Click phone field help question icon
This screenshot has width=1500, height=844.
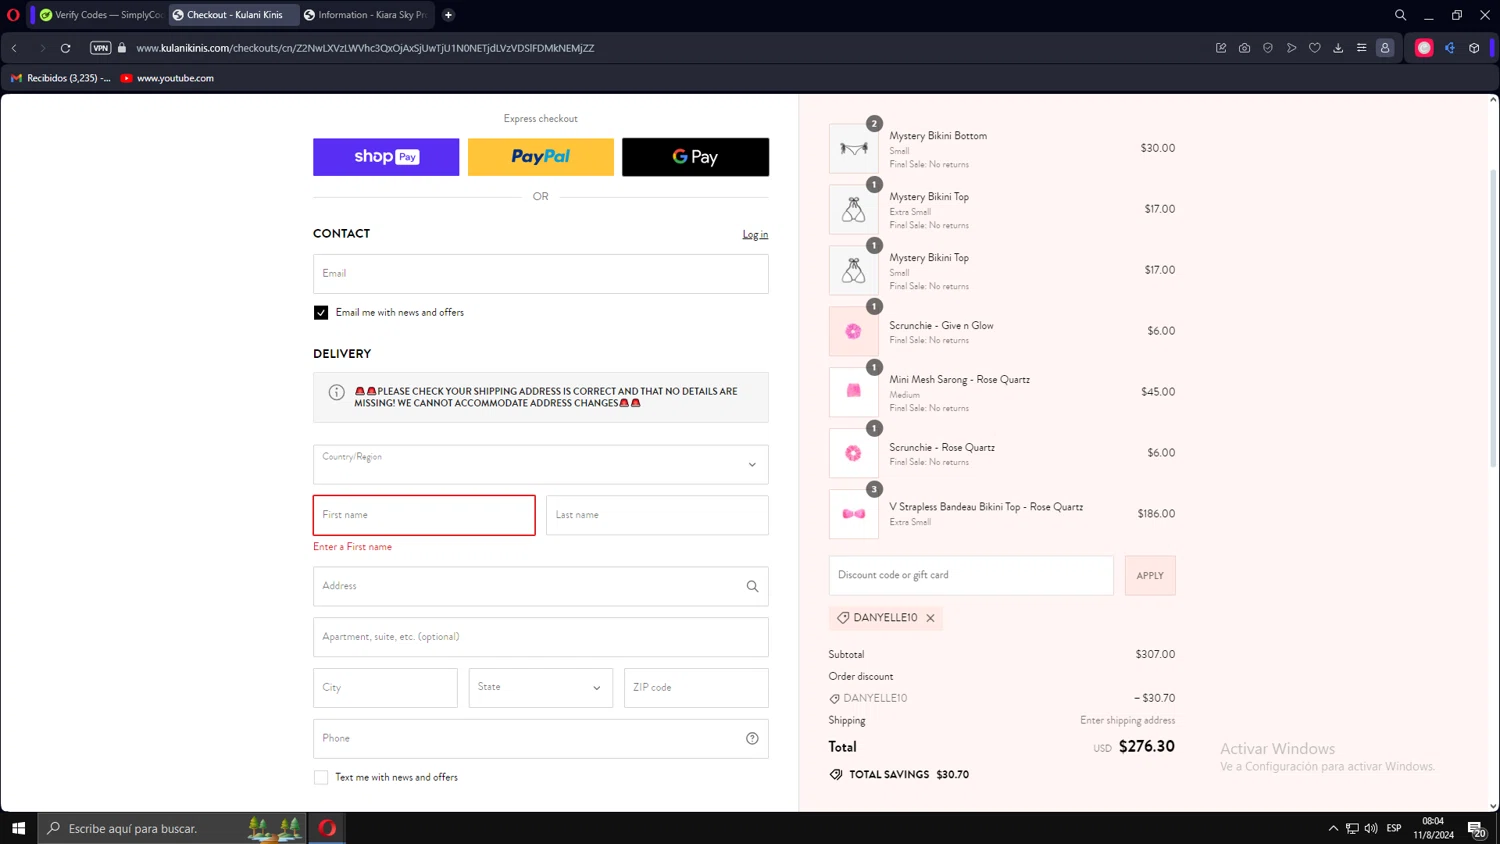(752, 739)
